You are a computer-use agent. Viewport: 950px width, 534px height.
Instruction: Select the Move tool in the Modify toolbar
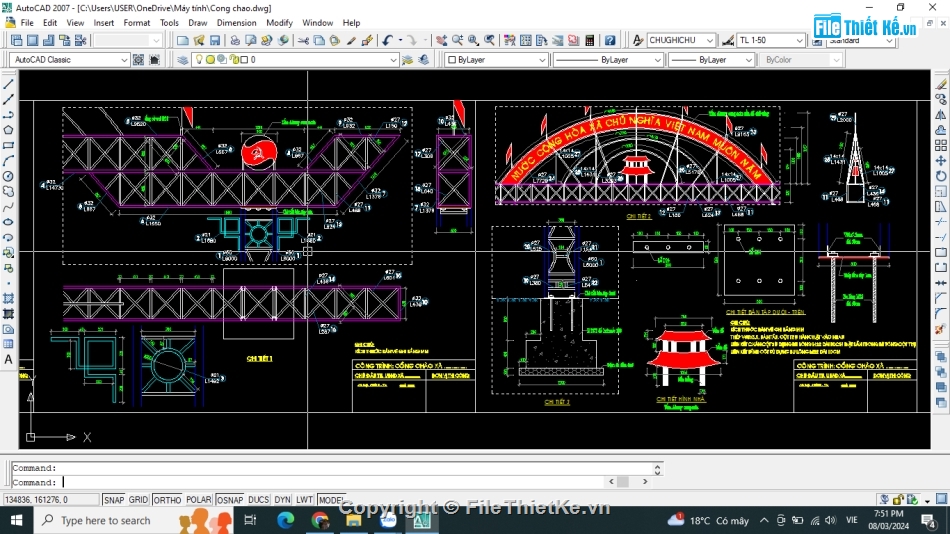pos(940,161)
